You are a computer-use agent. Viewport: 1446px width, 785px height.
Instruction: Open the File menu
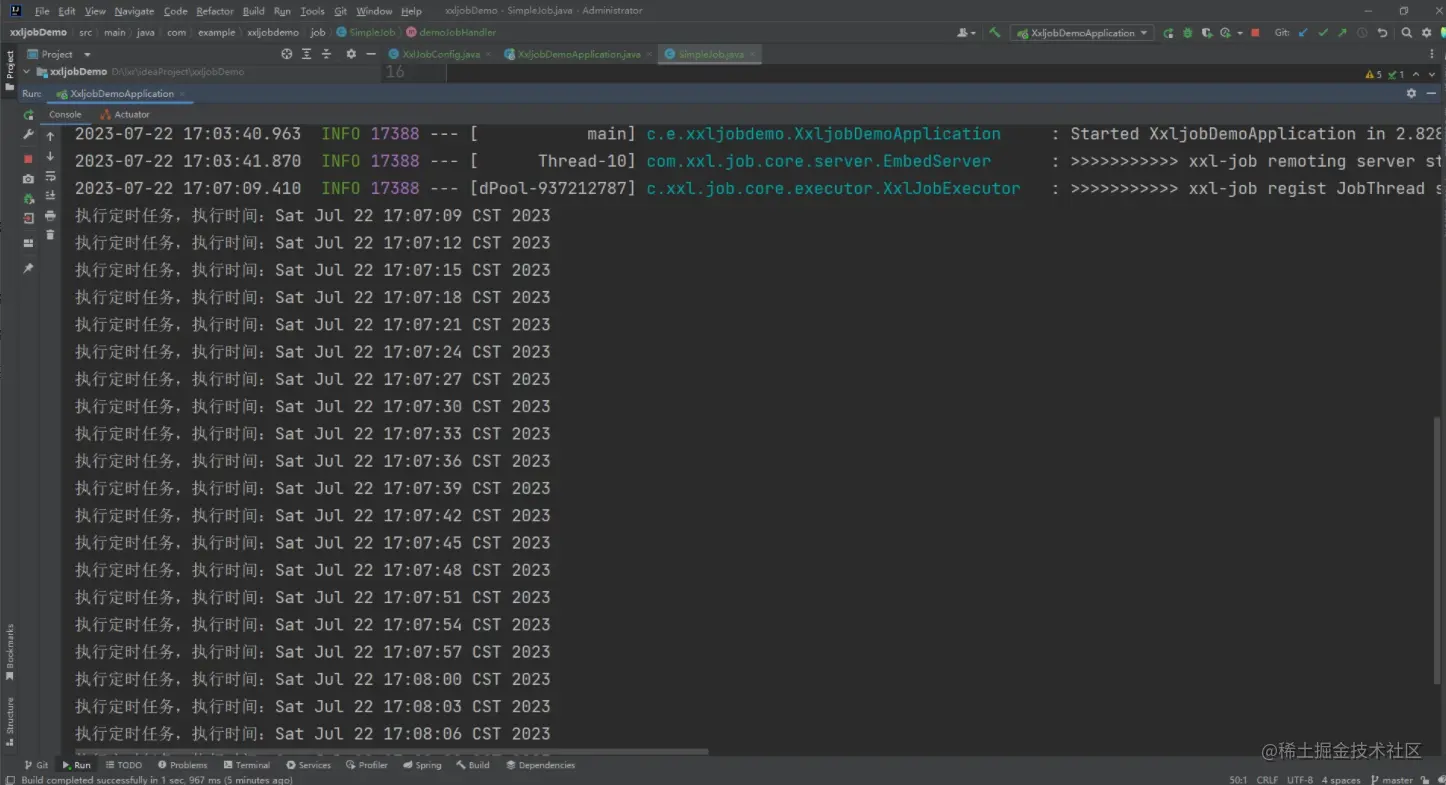tap(42, 11)
